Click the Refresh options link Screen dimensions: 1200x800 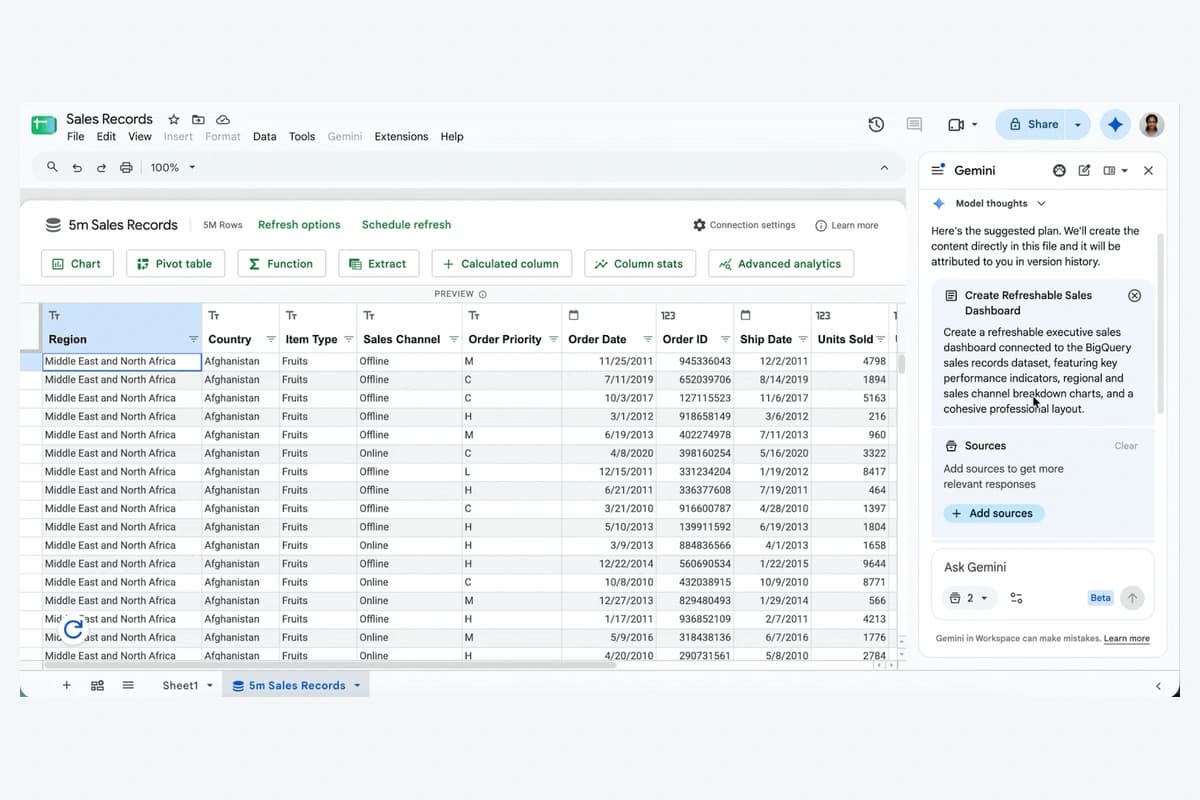pyautogui.click(x=299, y=225)
